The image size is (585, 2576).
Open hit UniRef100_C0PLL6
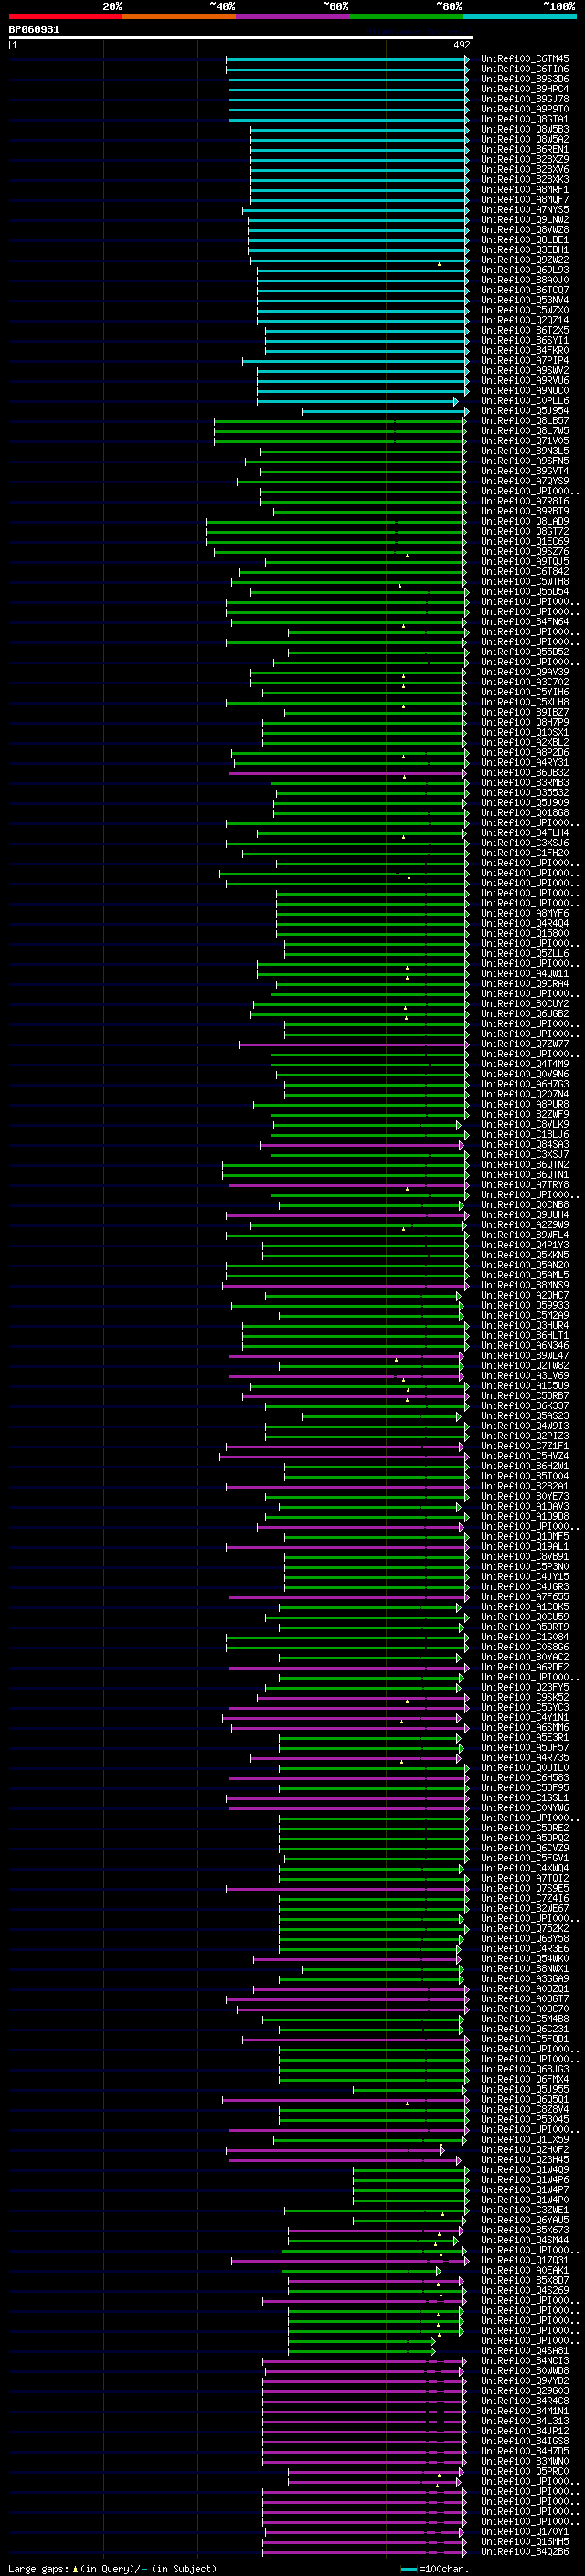525,401
